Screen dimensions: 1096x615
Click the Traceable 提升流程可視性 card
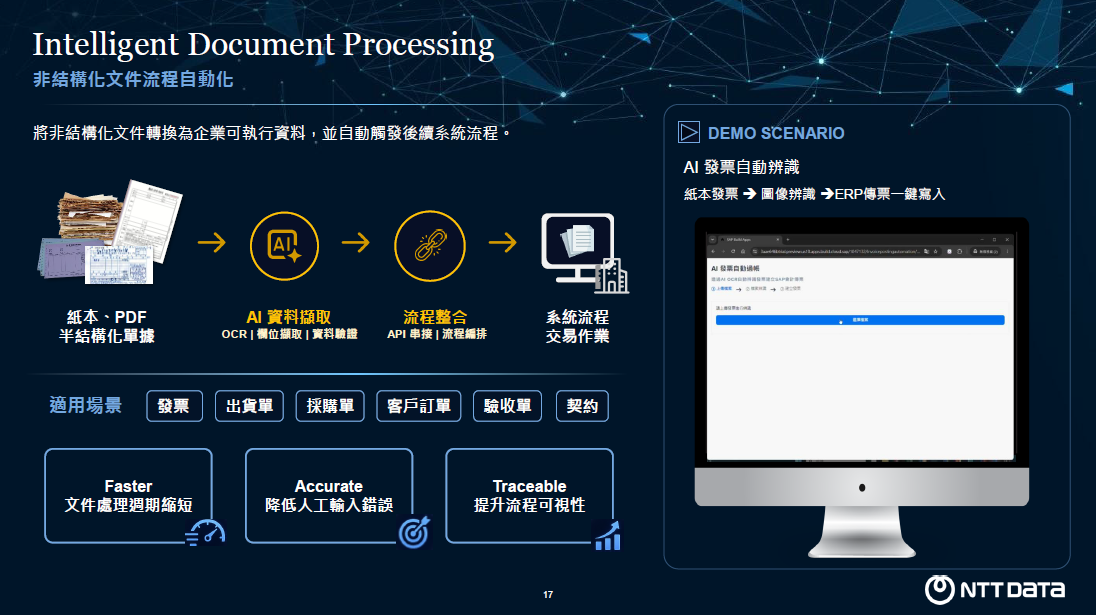529,495
